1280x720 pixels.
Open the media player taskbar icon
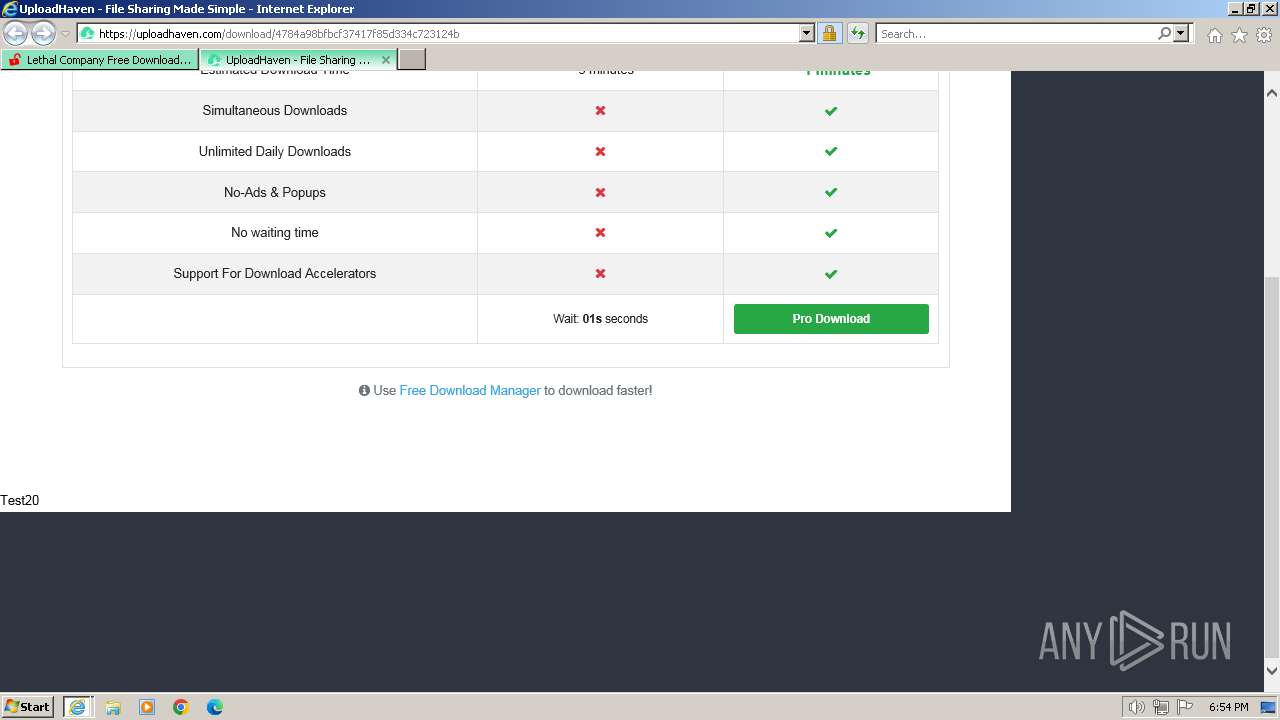pyautogui.click(x=147, y=707)
